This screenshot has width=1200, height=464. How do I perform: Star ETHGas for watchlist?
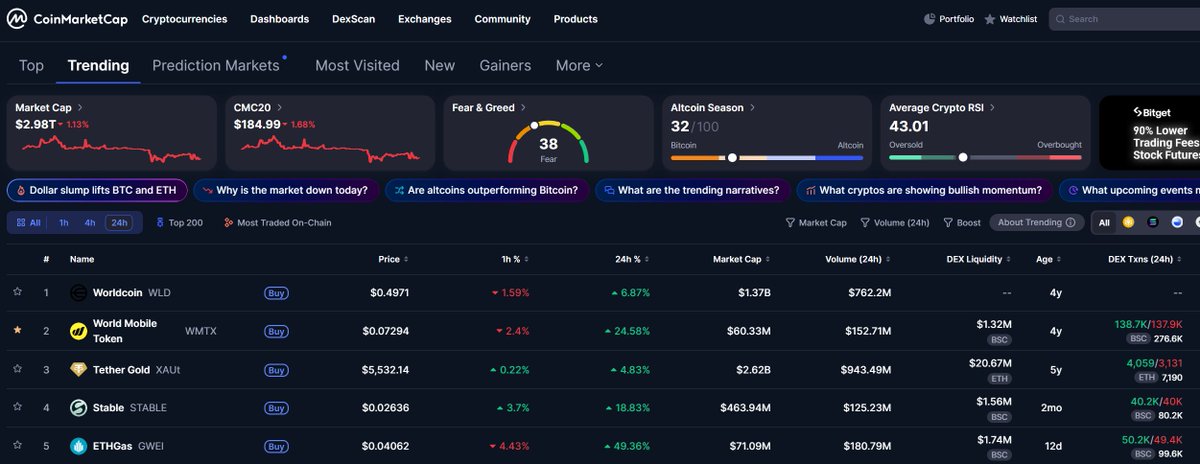tap(17, 446)
